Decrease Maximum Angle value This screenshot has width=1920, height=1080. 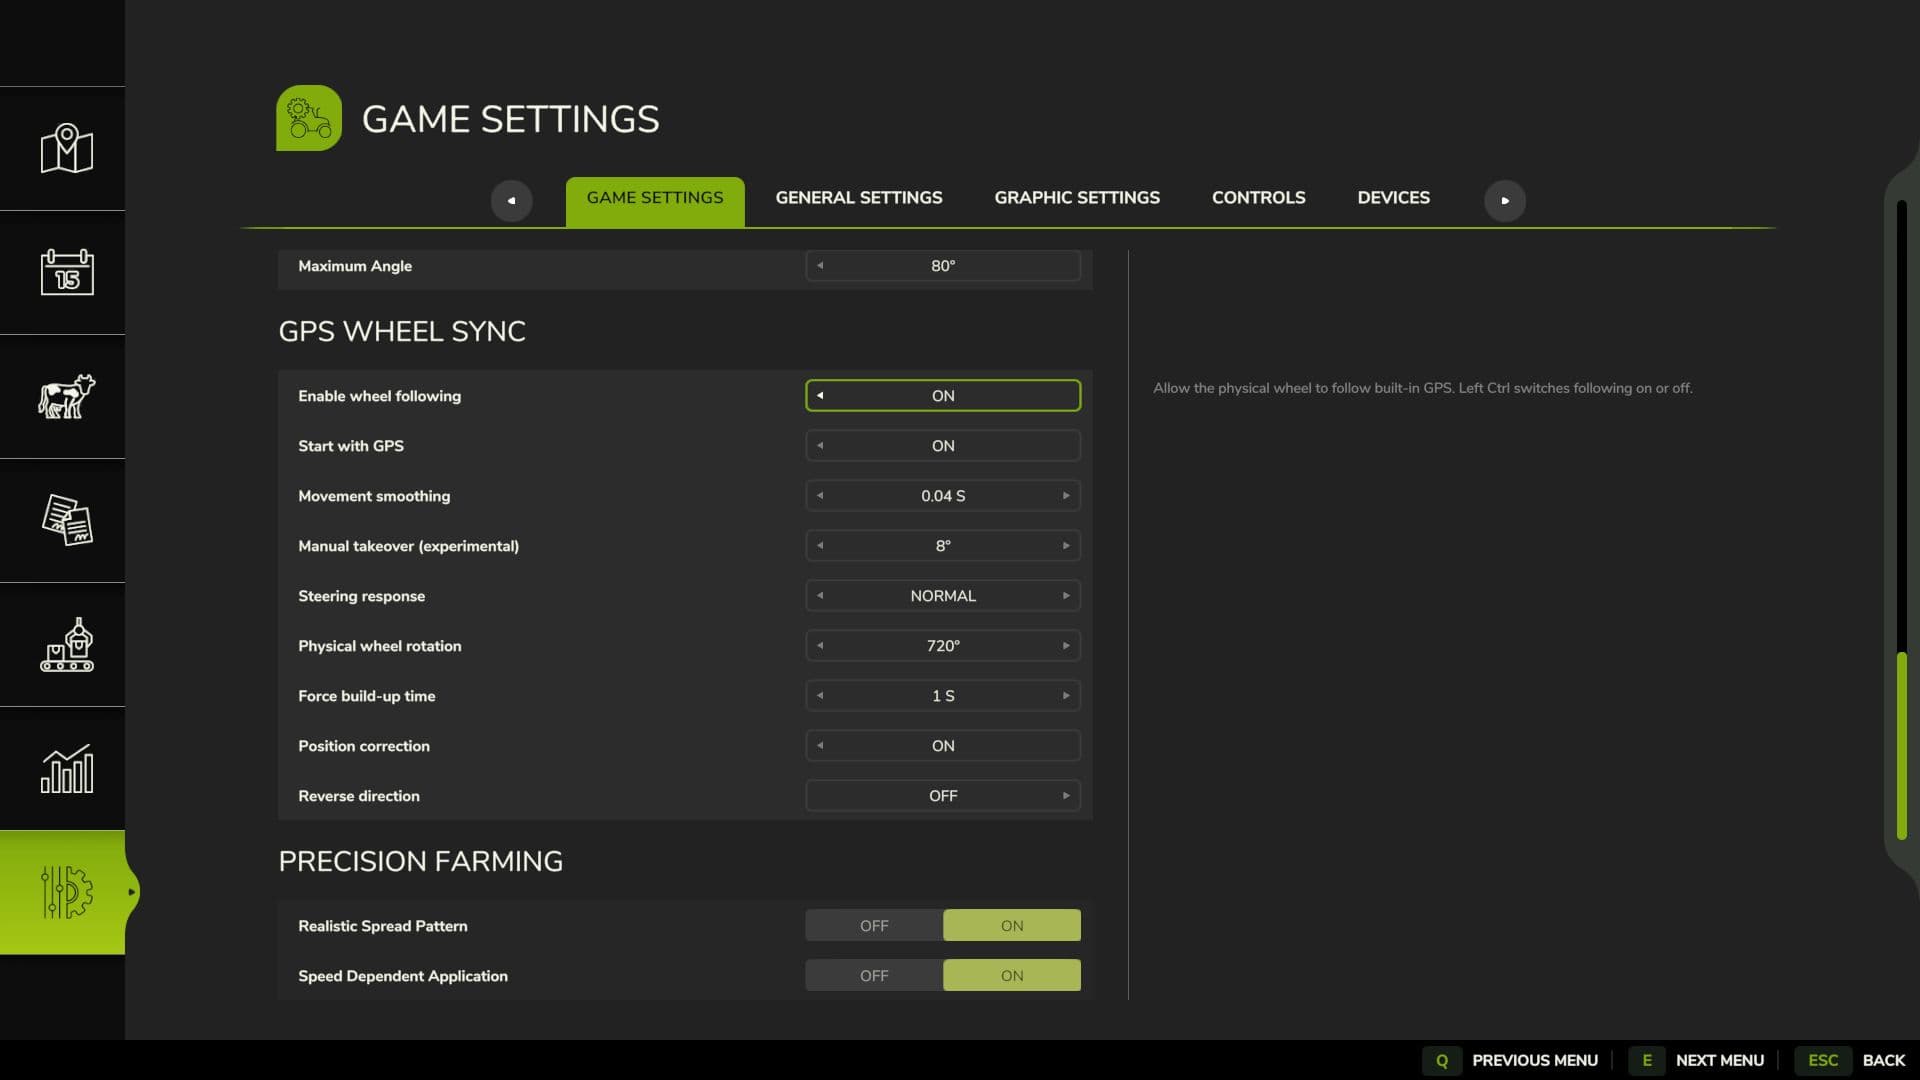coord(820,265)
